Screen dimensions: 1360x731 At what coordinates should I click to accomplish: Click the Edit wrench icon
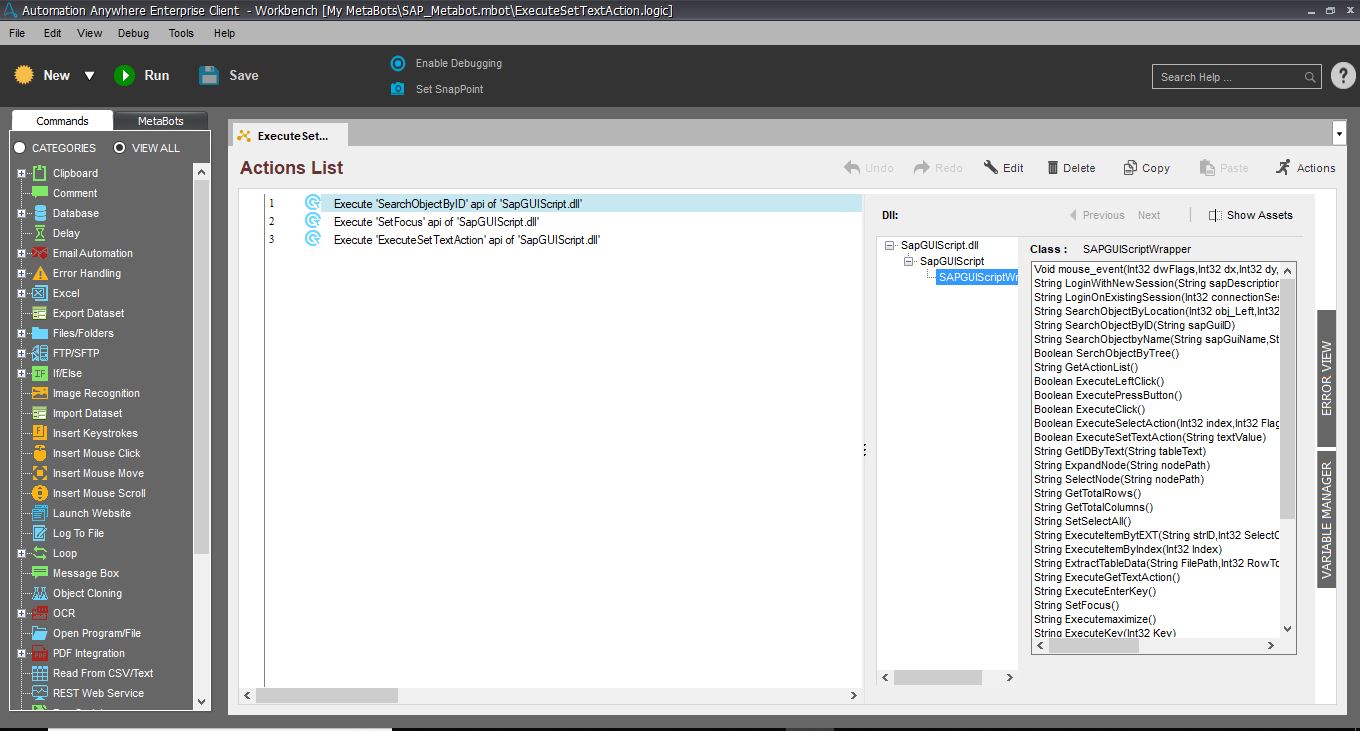991,168
